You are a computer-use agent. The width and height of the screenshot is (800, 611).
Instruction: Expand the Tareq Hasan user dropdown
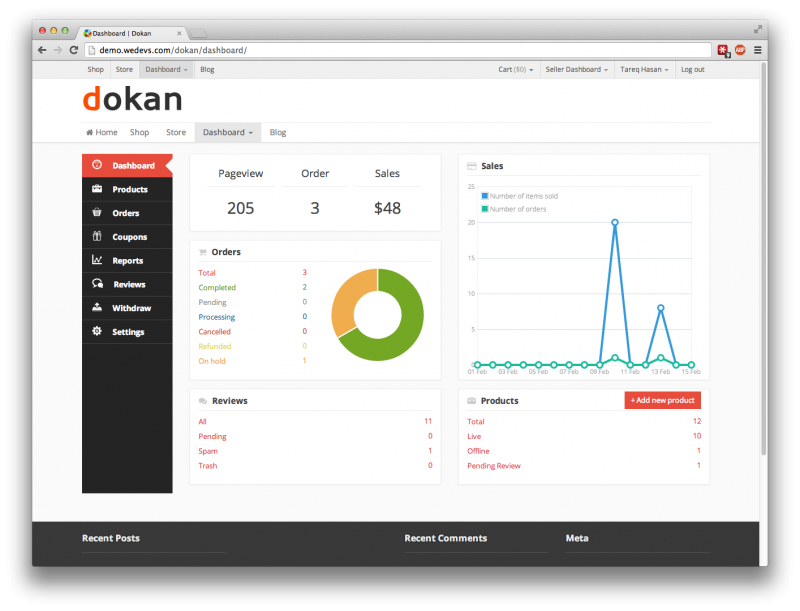click(645, 70)
